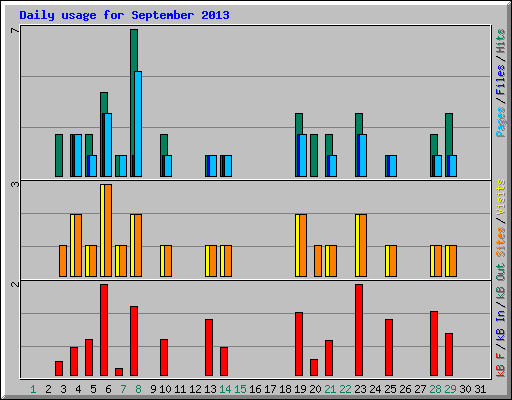Click the red kB bar for day 13
Screen dimensions: 512x400
209,348
